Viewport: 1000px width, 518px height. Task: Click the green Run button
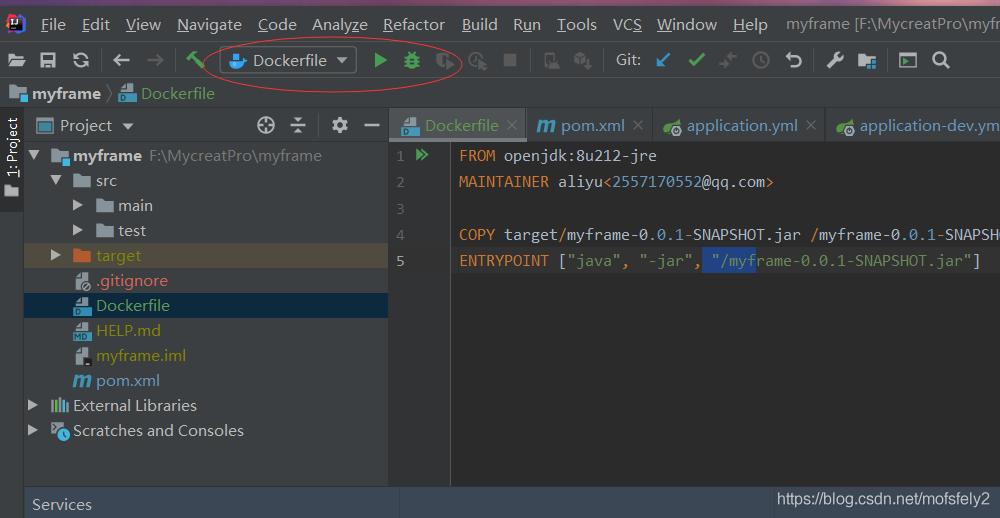pos(380,61)
